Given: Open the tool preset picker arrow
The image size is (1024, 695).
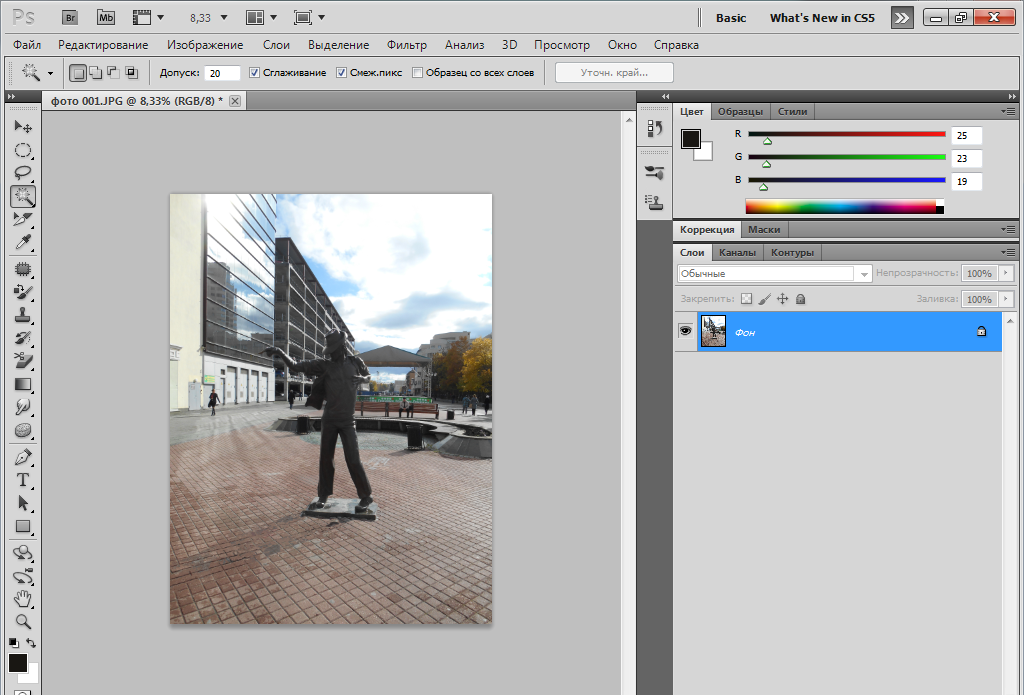Looking at the screenshot, I should (50, 73).
